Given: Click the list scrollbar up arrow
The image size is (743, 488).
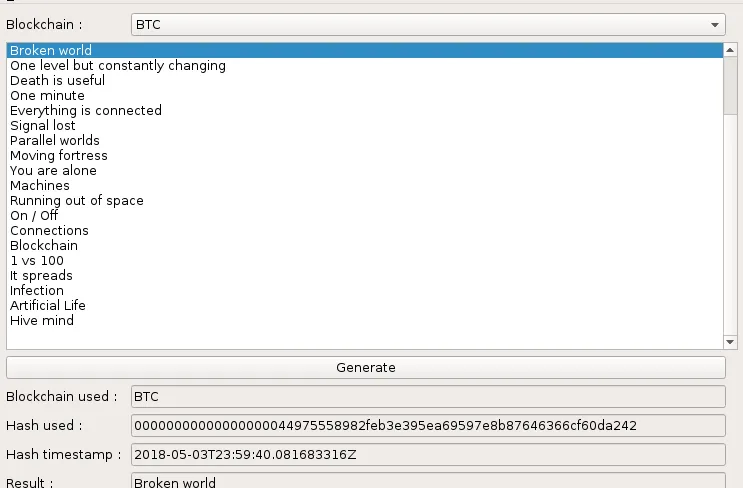Looking at the screenshot, I should [x=730, y=50].
